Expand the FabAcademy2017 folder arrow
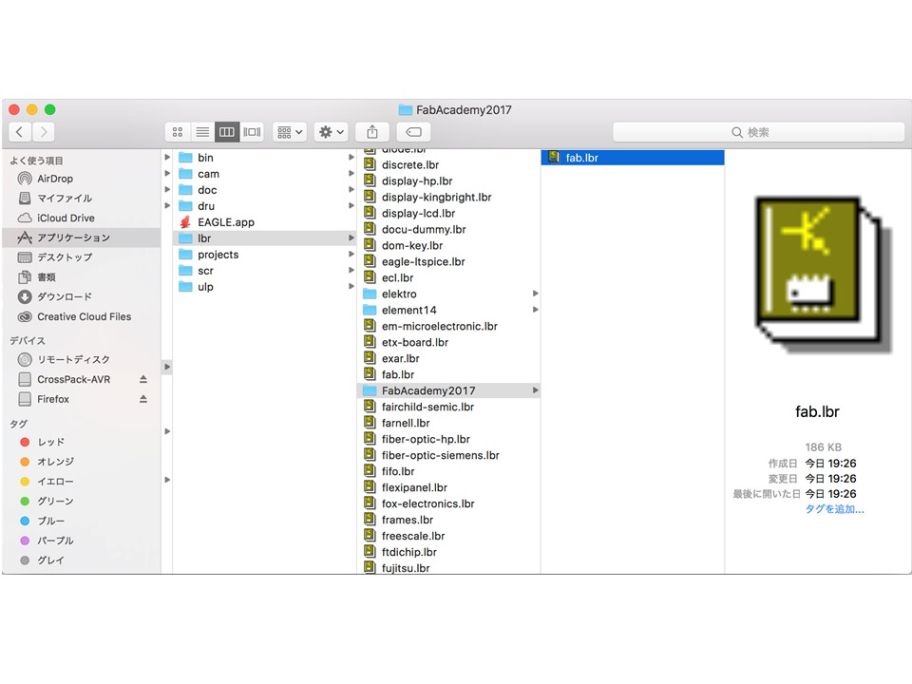Screen dimensions: 912x684 [535, 391]
